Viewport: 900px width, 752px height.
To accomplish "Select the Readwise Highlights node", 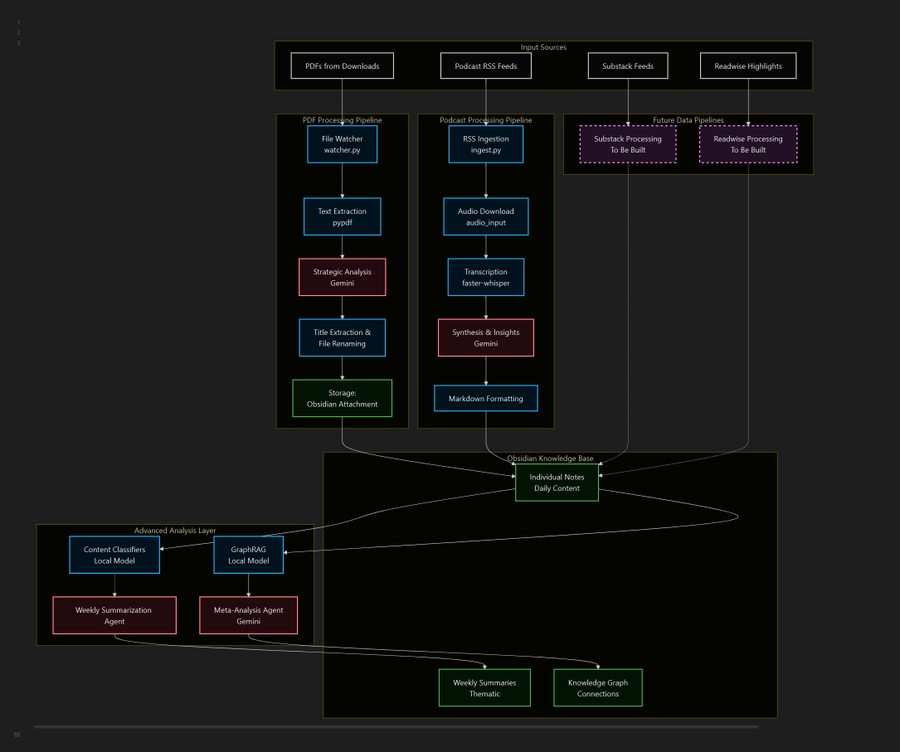I will [x=748, y=66].
